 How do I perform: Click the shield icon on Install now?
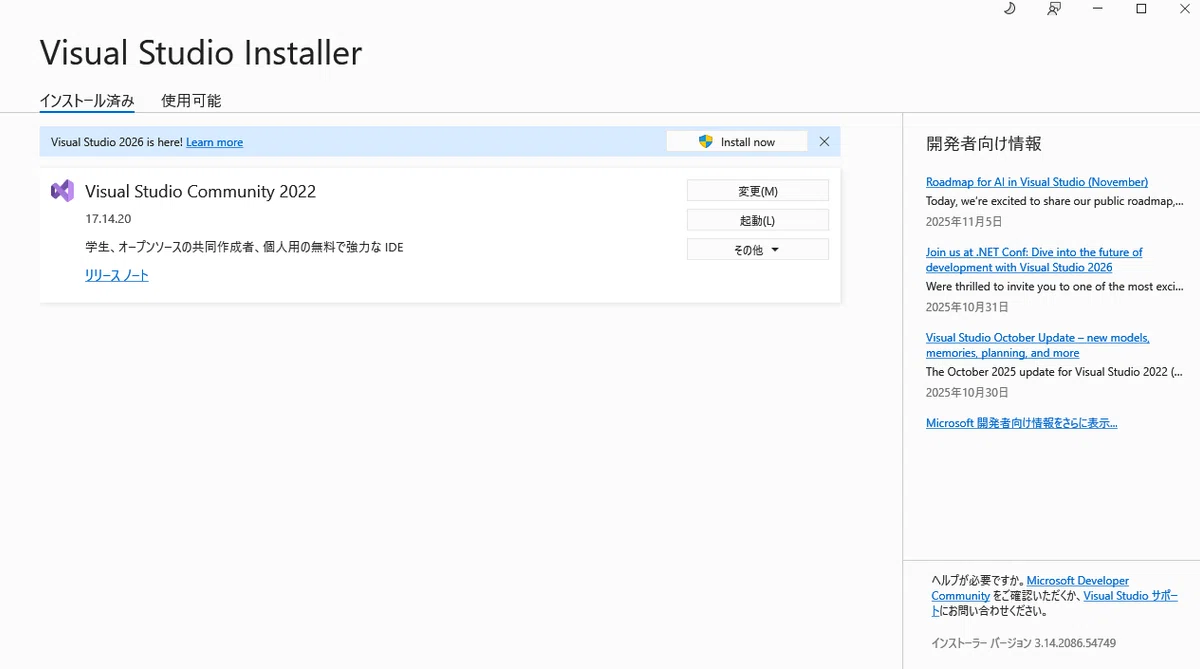point(706,142)
